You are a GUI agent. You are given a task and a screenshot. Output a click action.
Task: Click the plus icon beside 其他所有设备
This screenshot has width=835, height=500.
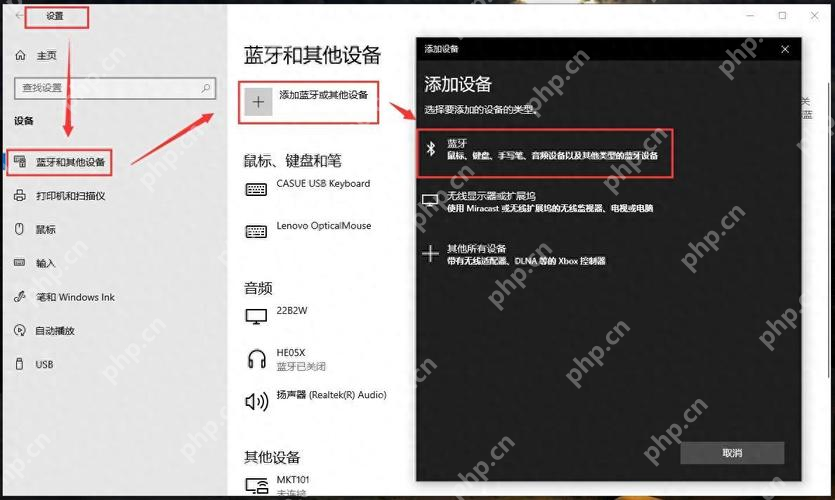point(430,253)
